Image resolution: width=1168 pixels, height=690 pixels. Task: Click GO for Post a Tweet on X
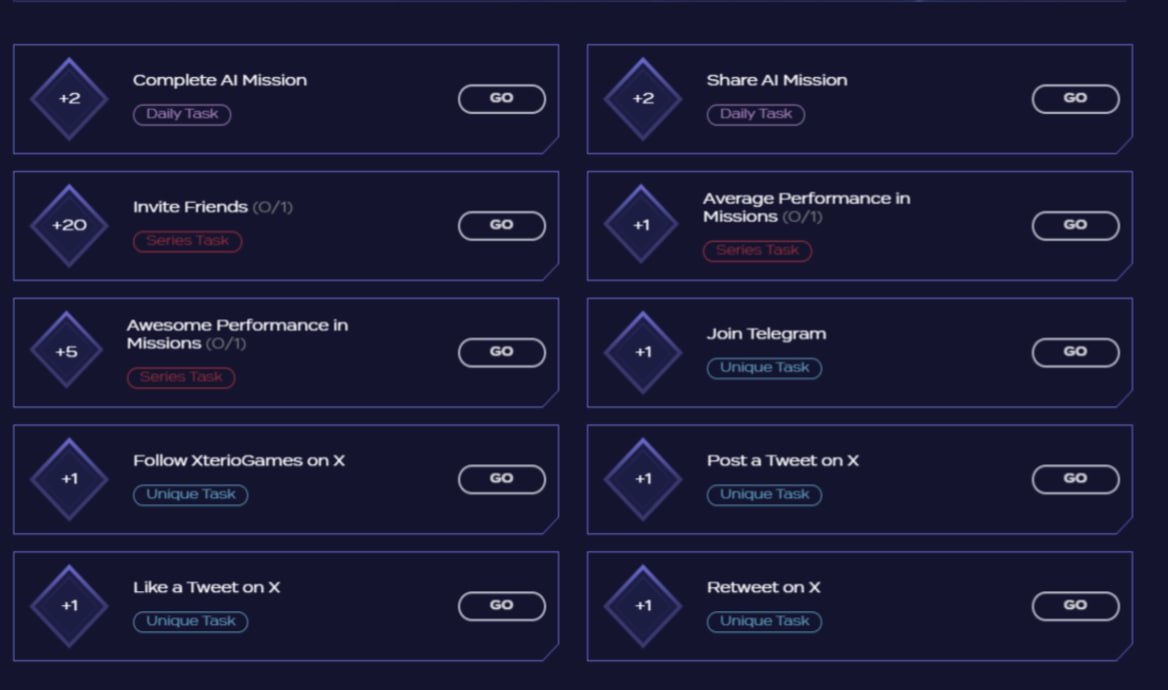tap(1075, 478)
